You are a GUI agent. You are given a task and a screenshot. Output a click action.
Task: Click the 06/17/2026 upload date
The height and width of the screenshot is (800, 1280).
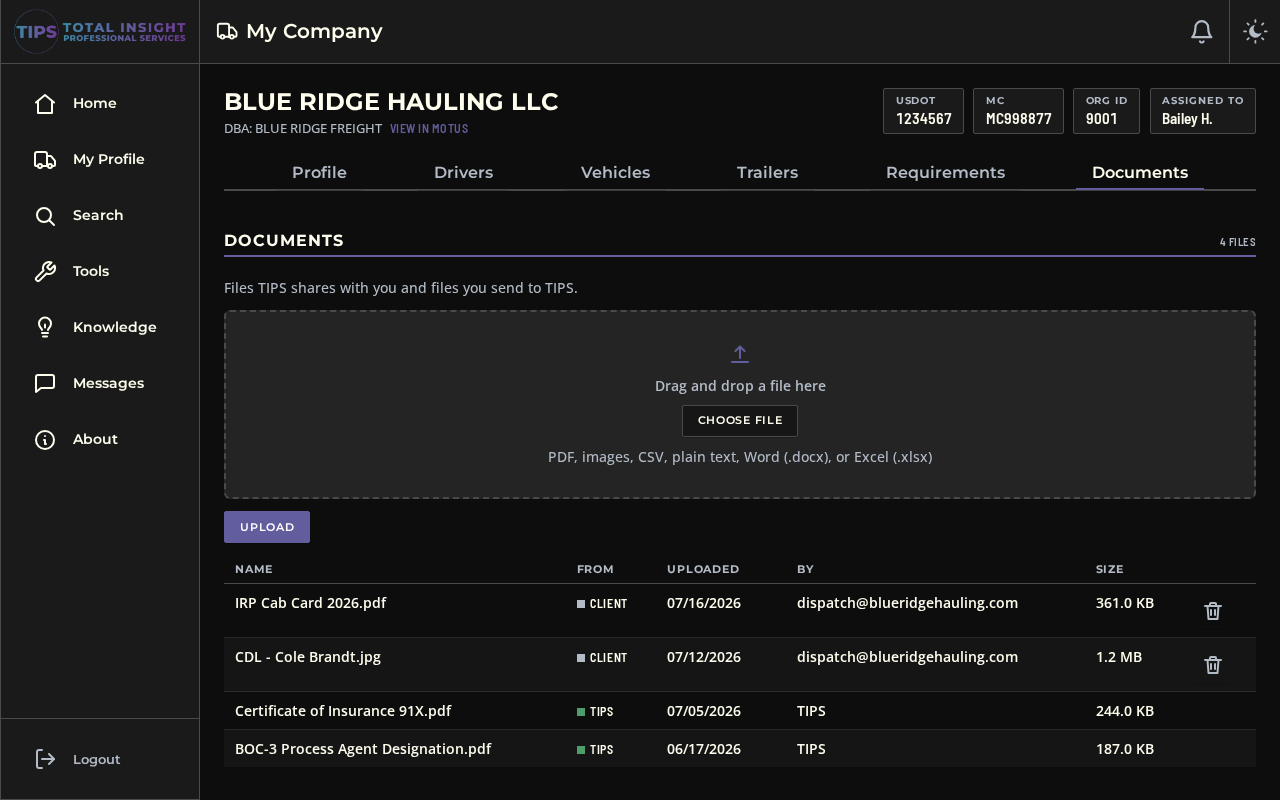[704, 749]
